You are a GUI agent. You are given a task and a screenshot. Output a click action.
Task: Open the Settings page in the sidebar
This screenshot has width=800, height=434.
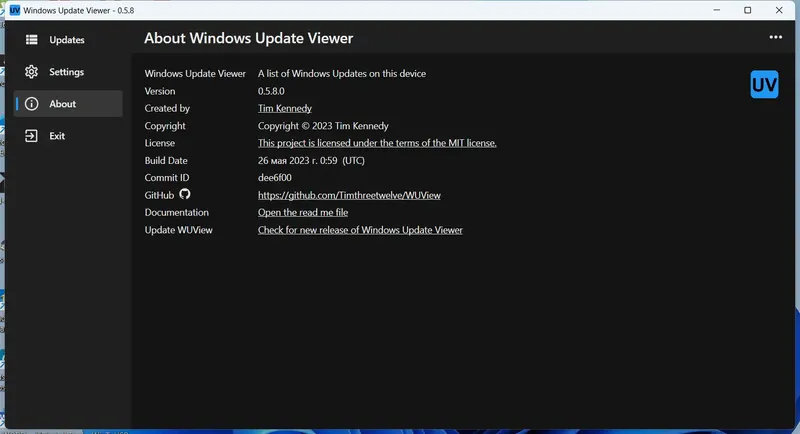coord(68,72)
